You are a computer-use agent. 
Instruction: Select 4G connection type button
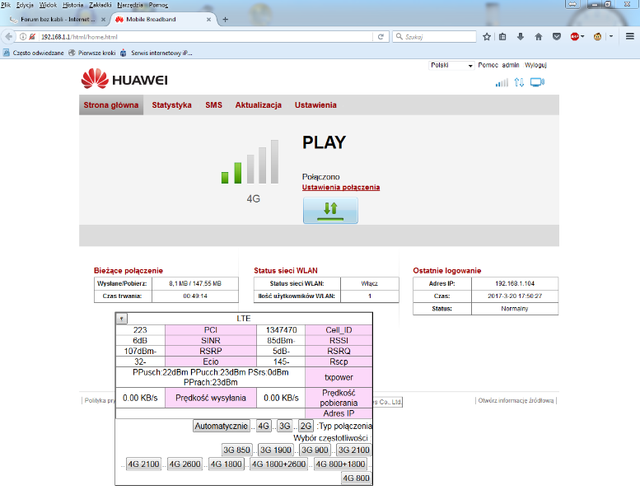pyautogui.click(x=264, y=426)
